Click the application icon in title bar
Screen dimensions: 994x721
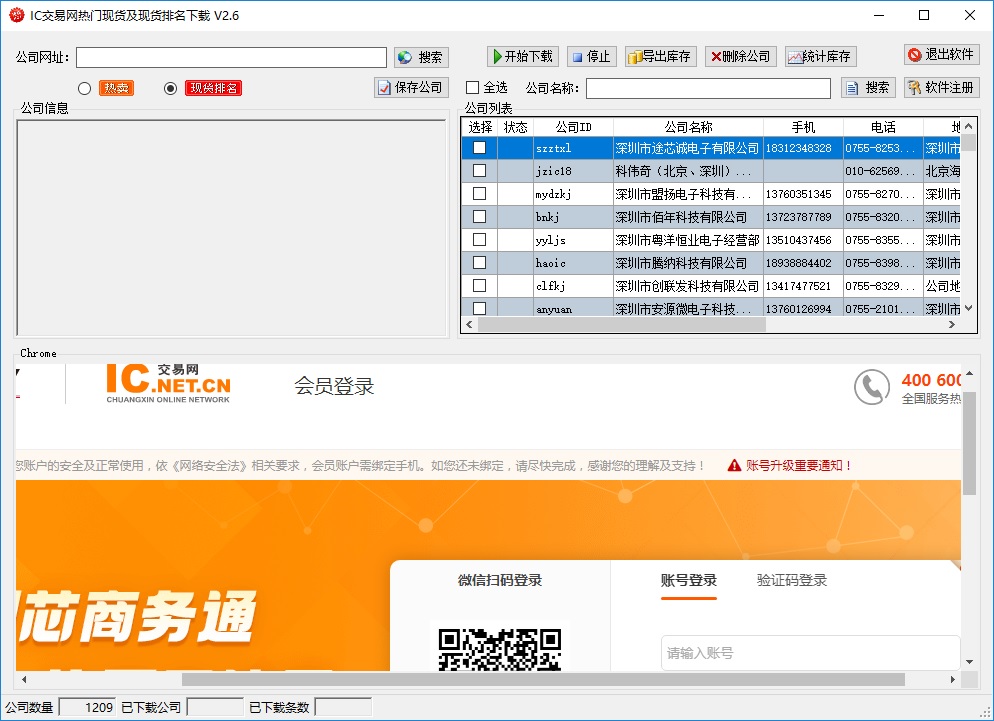(x=16, y=15)
